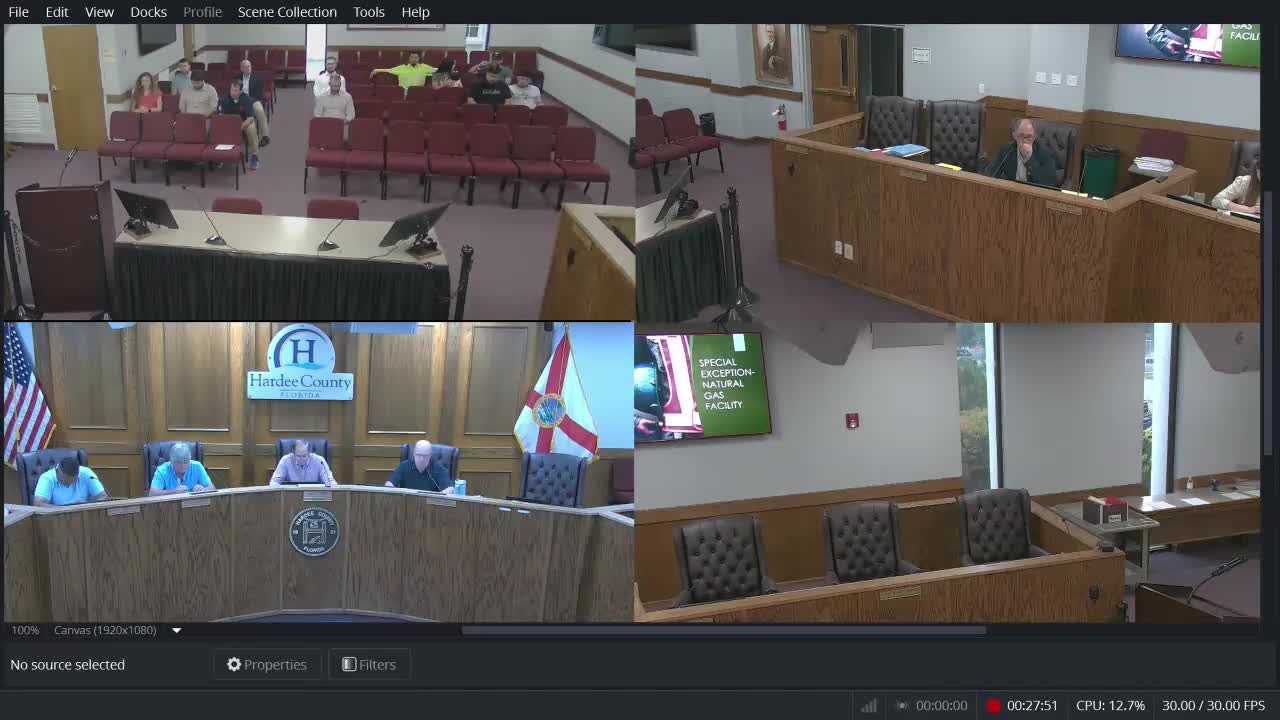This screenshot has width=1280, height=720.
Task: Select the clerk desk camera feed
Action: (948, 172)
